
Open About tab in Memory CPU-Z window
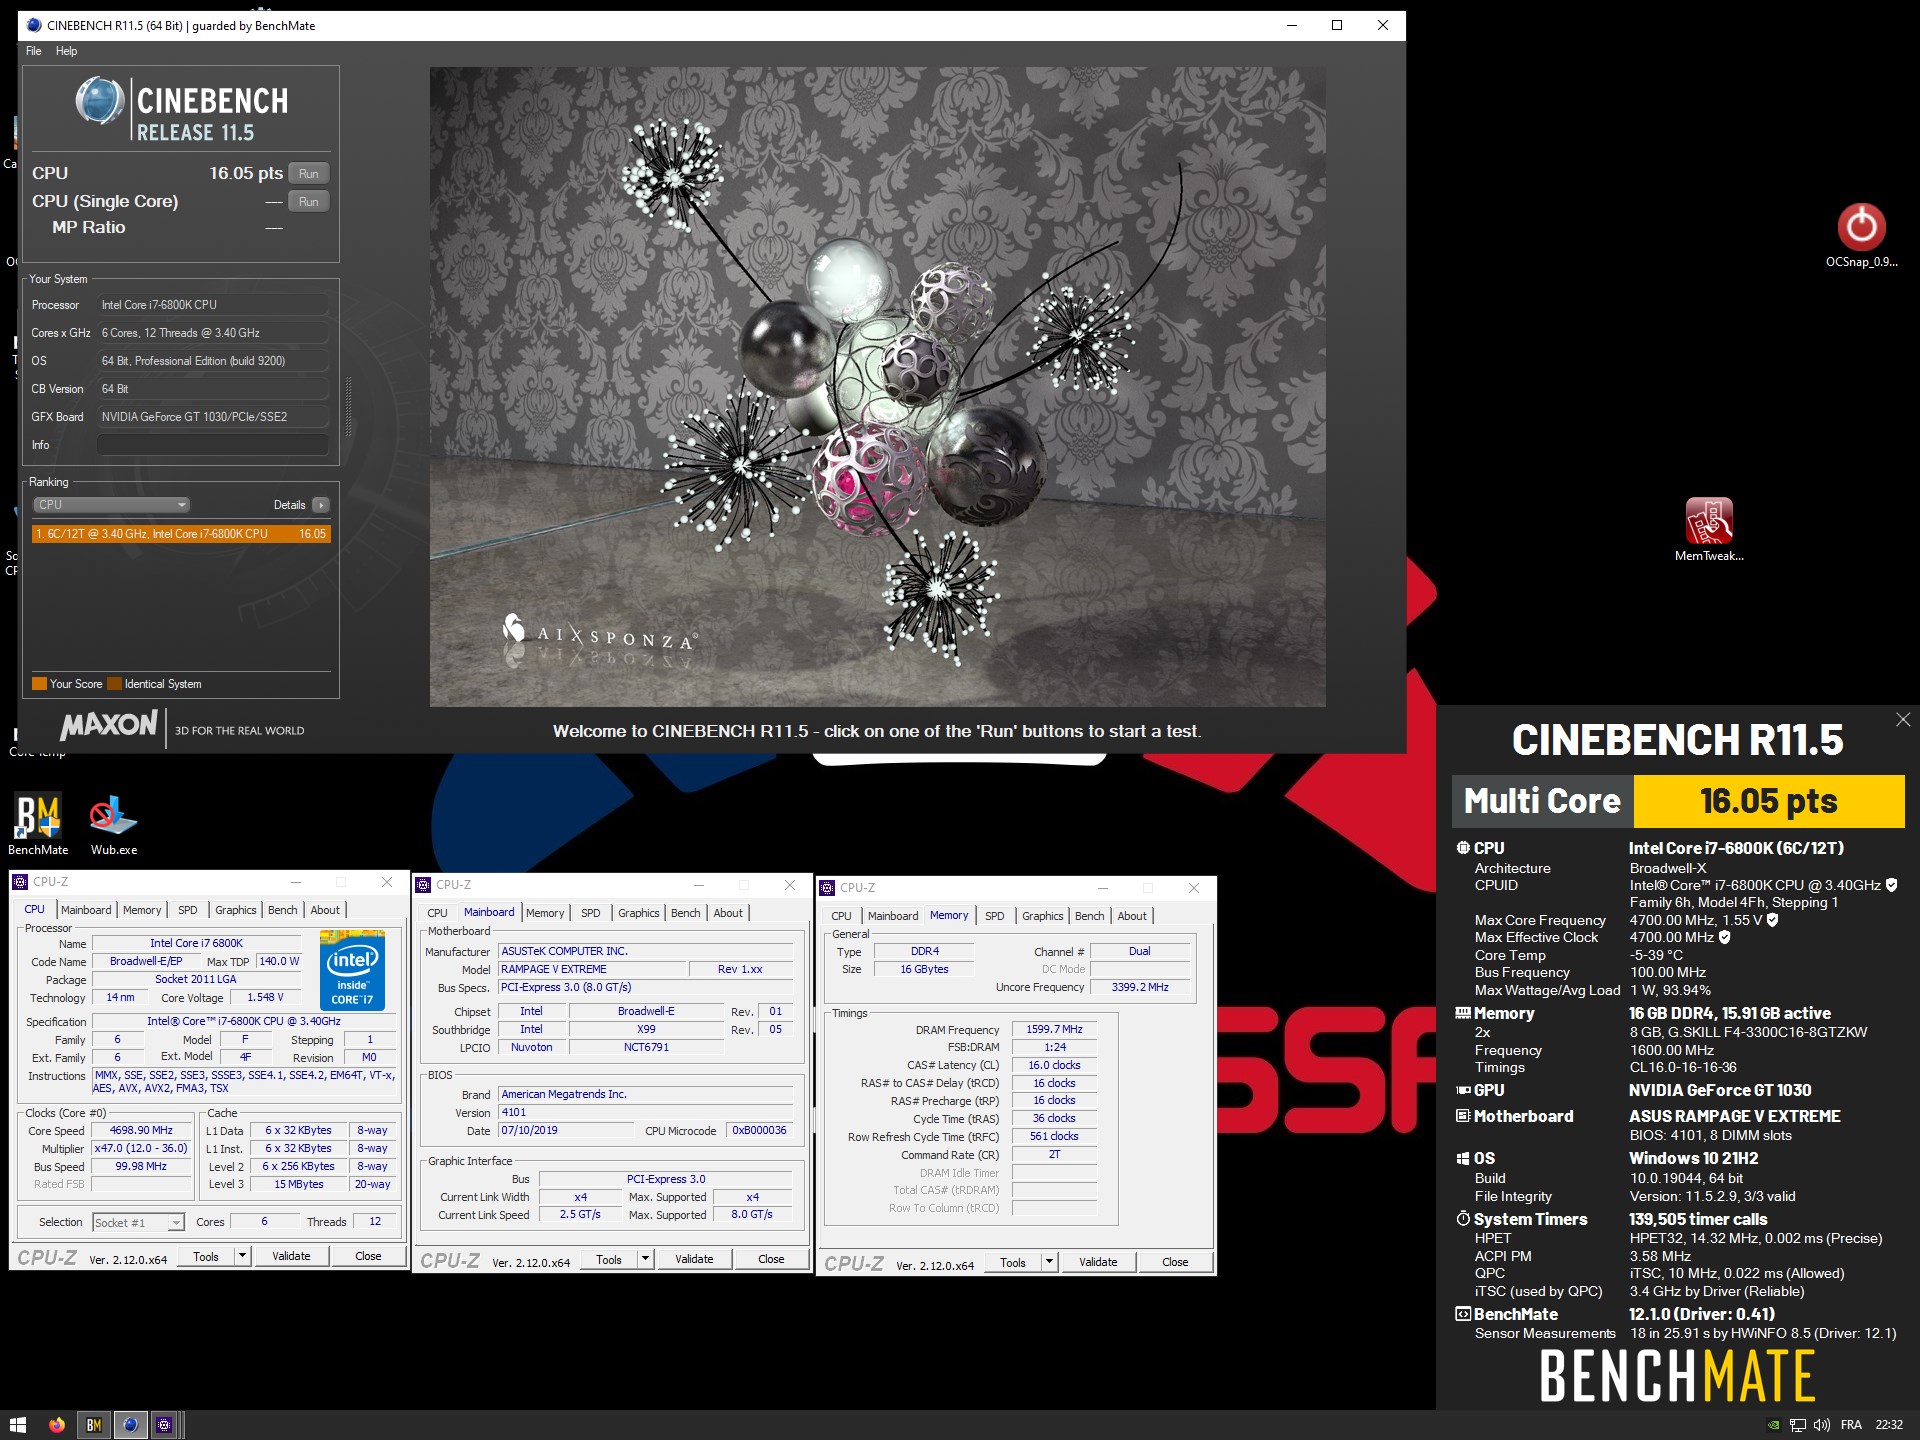[x=1132, y=916]
